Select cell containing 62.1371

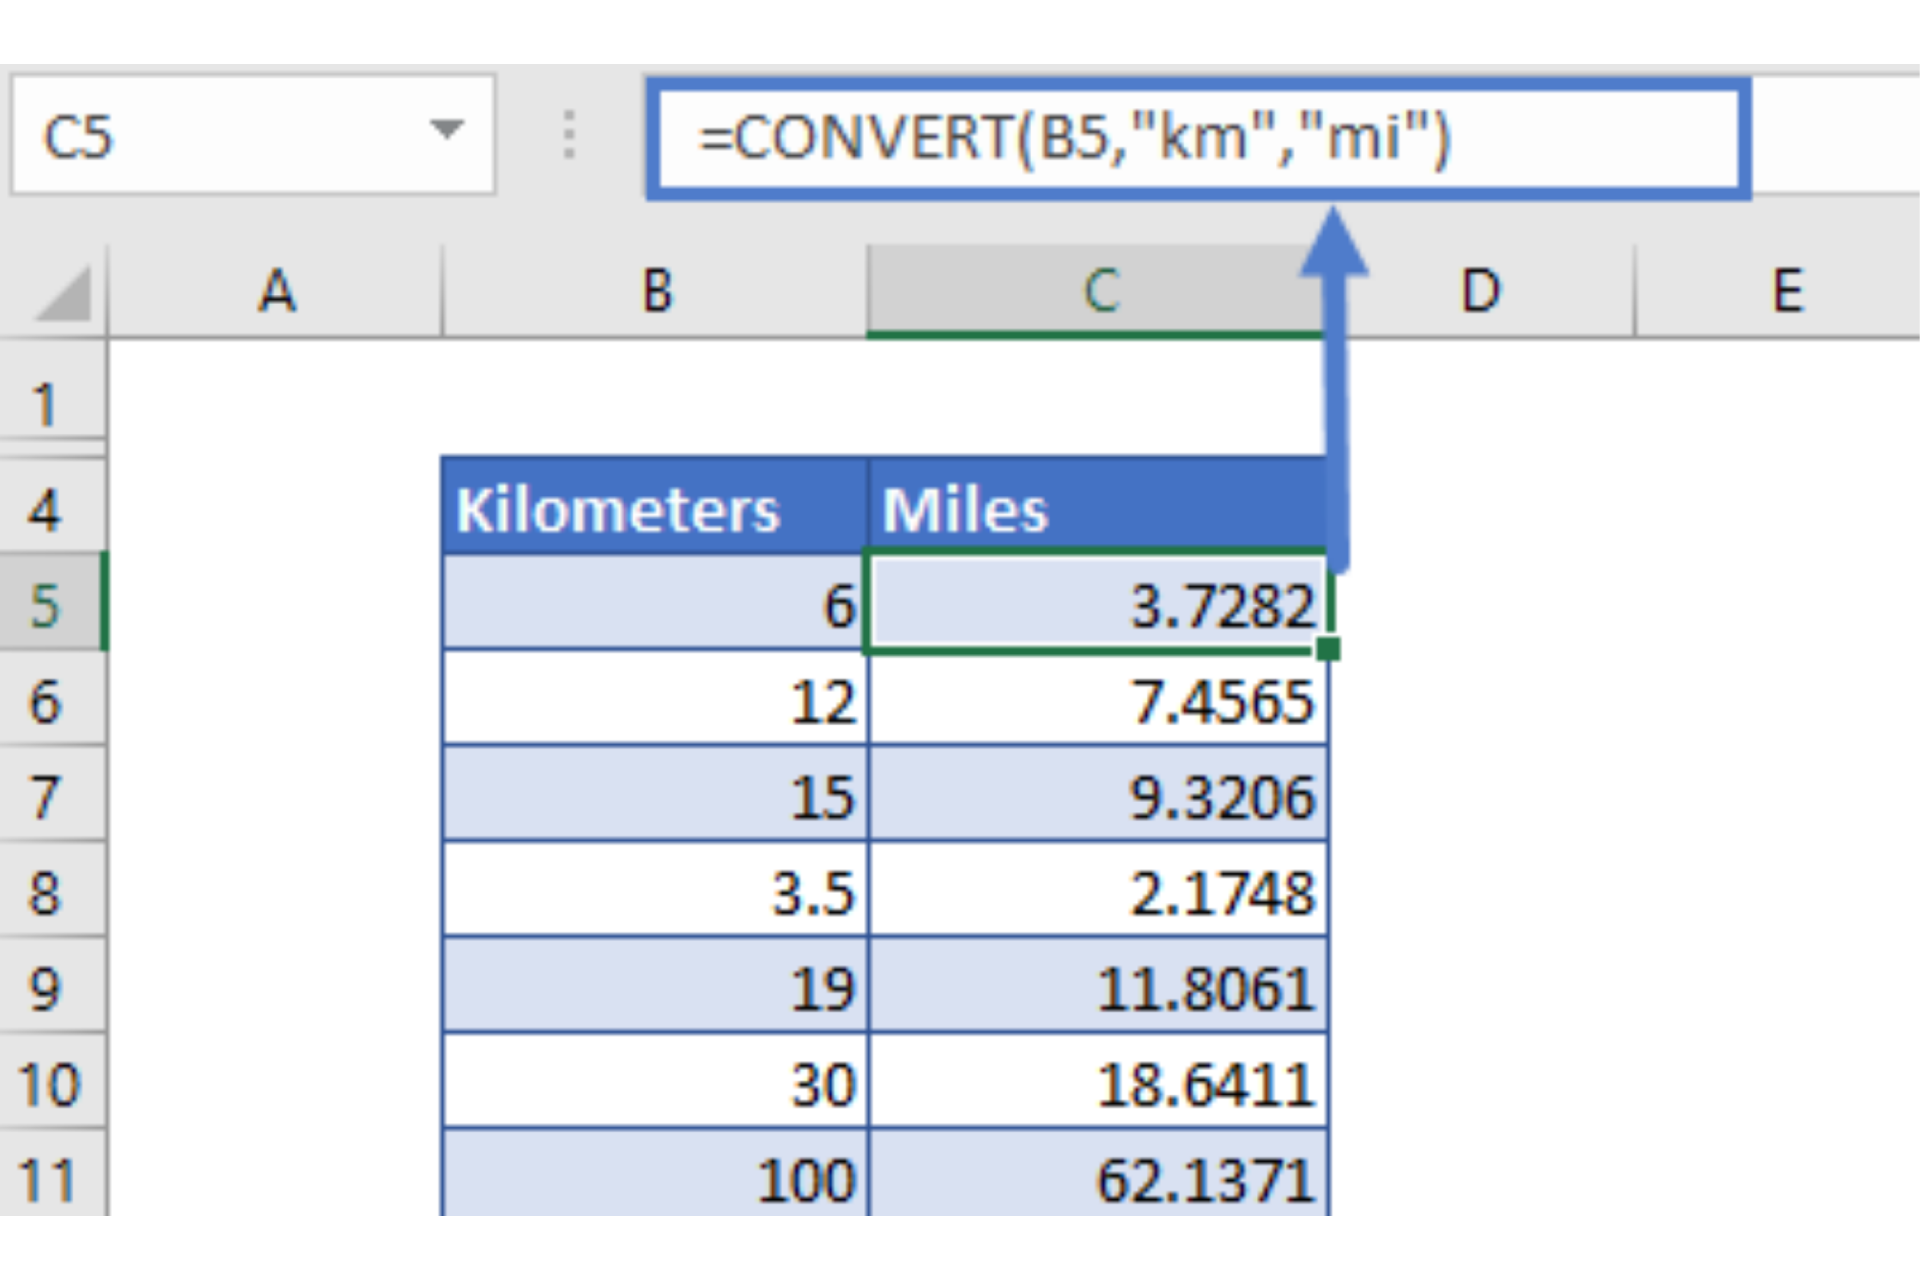click(x=1097, y=1180)
